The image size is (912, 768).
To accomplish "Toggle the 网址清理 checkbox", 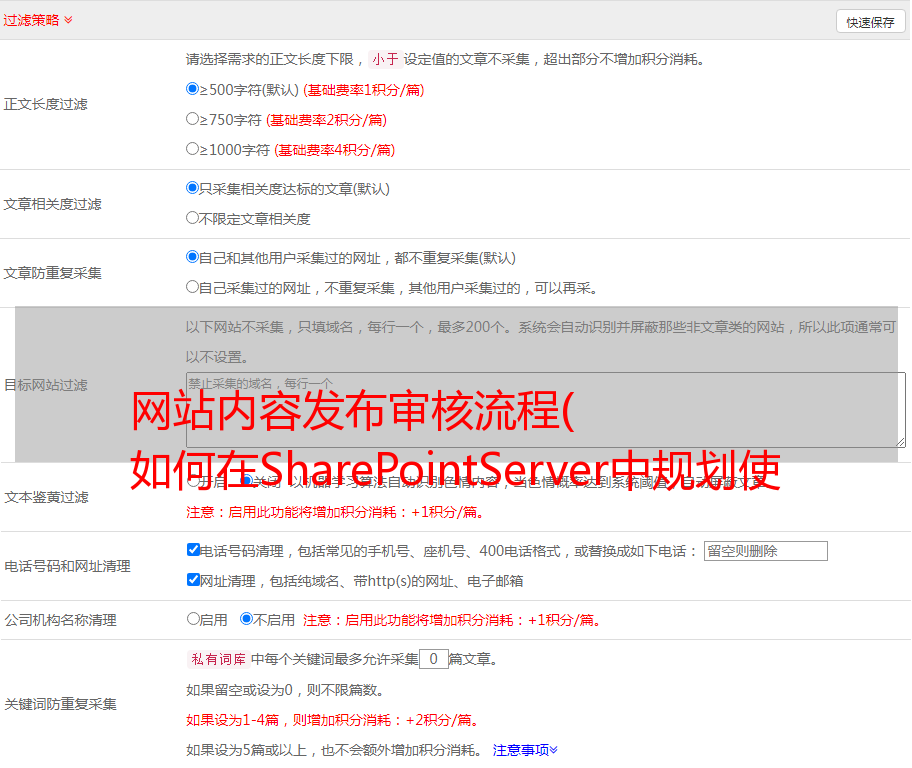I will click(x=194, y=580).
